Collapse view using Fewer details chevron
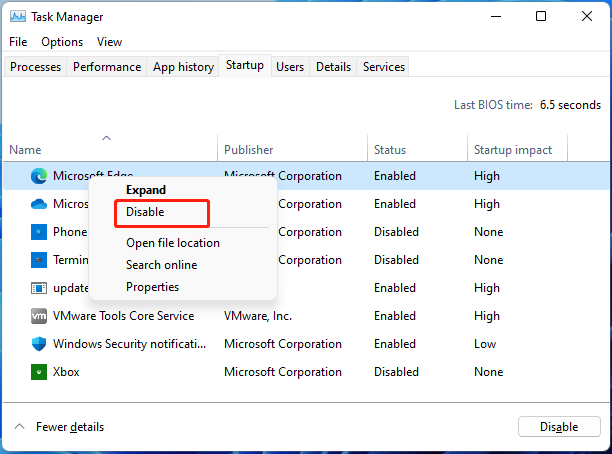This screenshot has height=454, width=612. click(x=20, y=426)
